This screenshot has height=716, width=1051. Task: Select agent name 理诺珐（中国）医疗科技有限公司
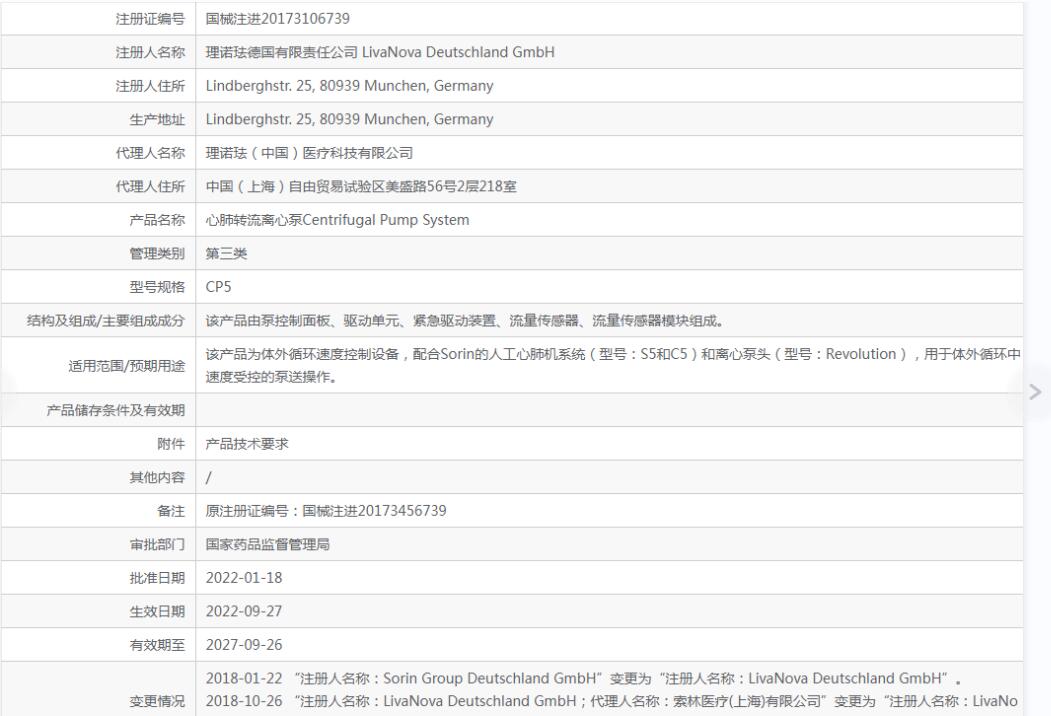(309, 153)
